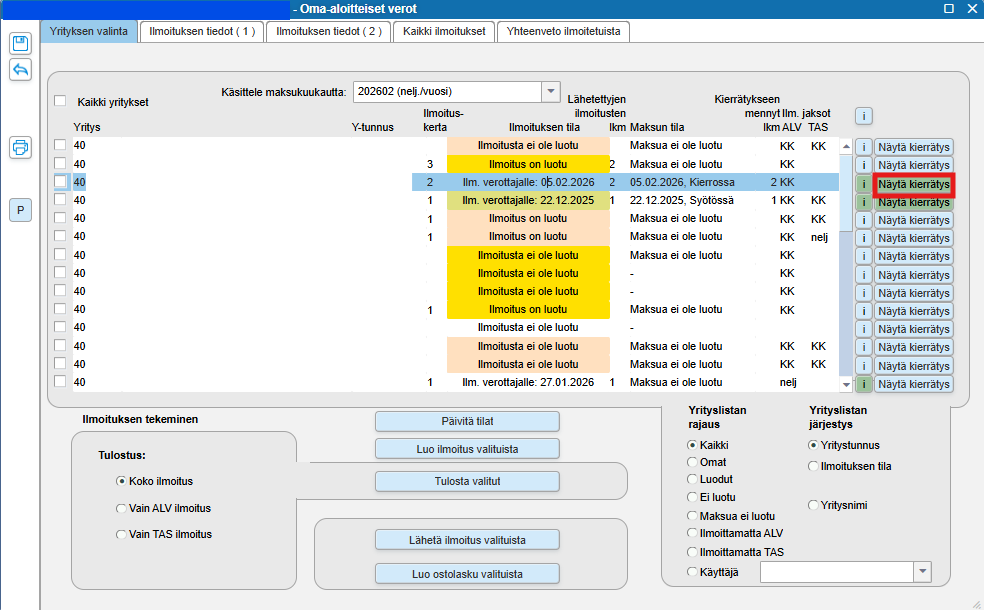This screenshot has height=610, width=984.
Task: Select Kaikki filter radio button
Action: [692, 445]
